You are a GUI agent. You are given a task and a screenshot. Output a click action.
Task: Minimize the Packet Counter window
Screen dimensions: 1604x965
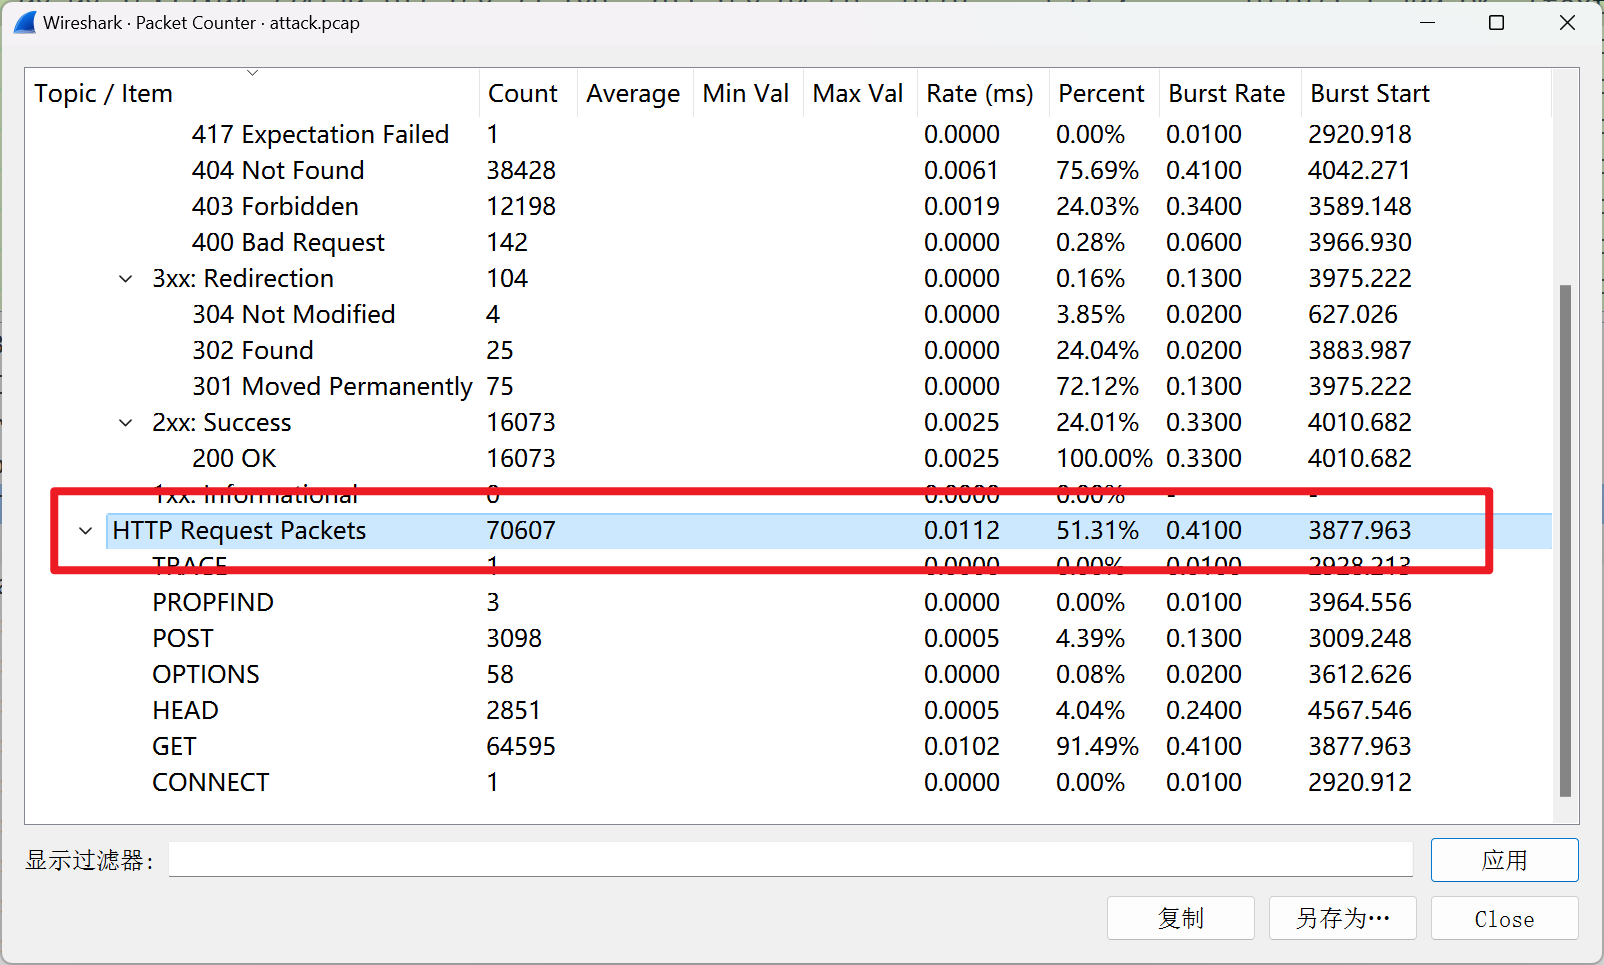[1428, 22]
